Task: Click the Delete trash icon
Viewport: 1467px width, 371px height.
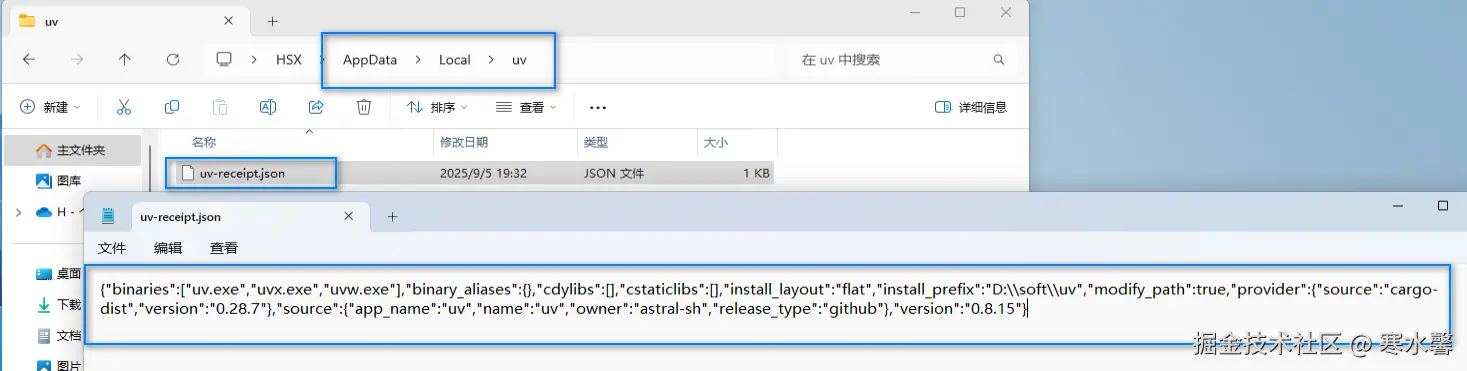Action: (365, 107)
